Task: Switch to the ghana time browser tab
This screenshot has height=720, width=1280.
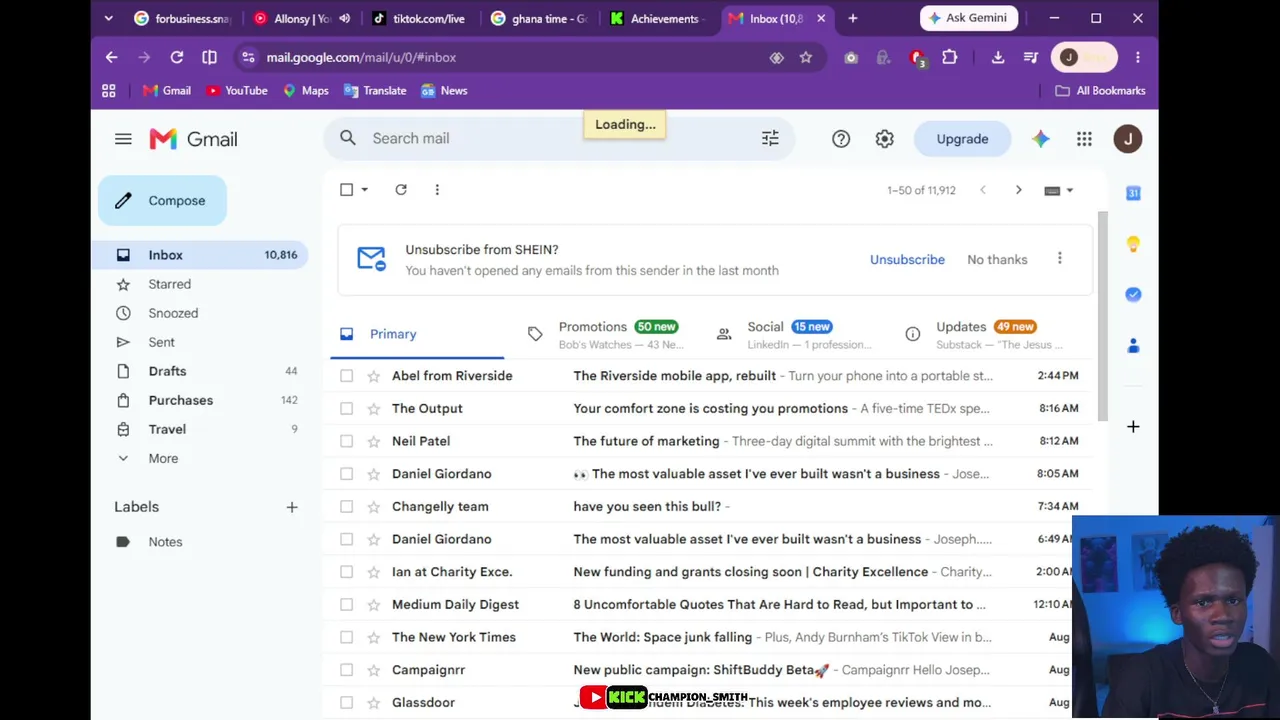Action: (x=538, y=18)
